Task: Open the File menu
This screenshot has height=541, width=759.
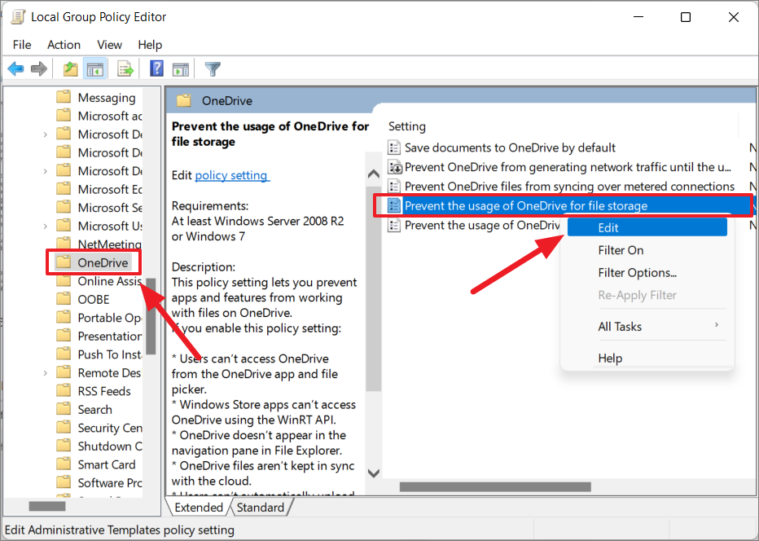Action: point(22,45)
